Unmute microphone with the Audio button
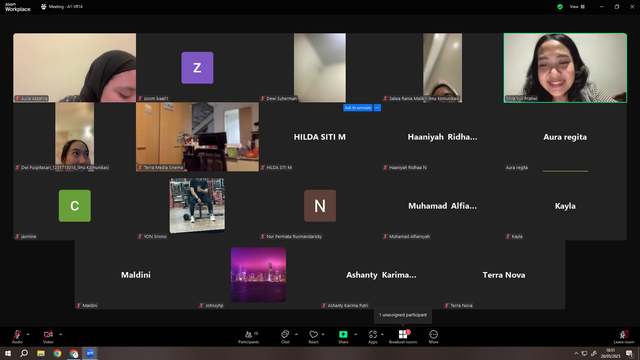640x360 pixels. click(17, 336)
